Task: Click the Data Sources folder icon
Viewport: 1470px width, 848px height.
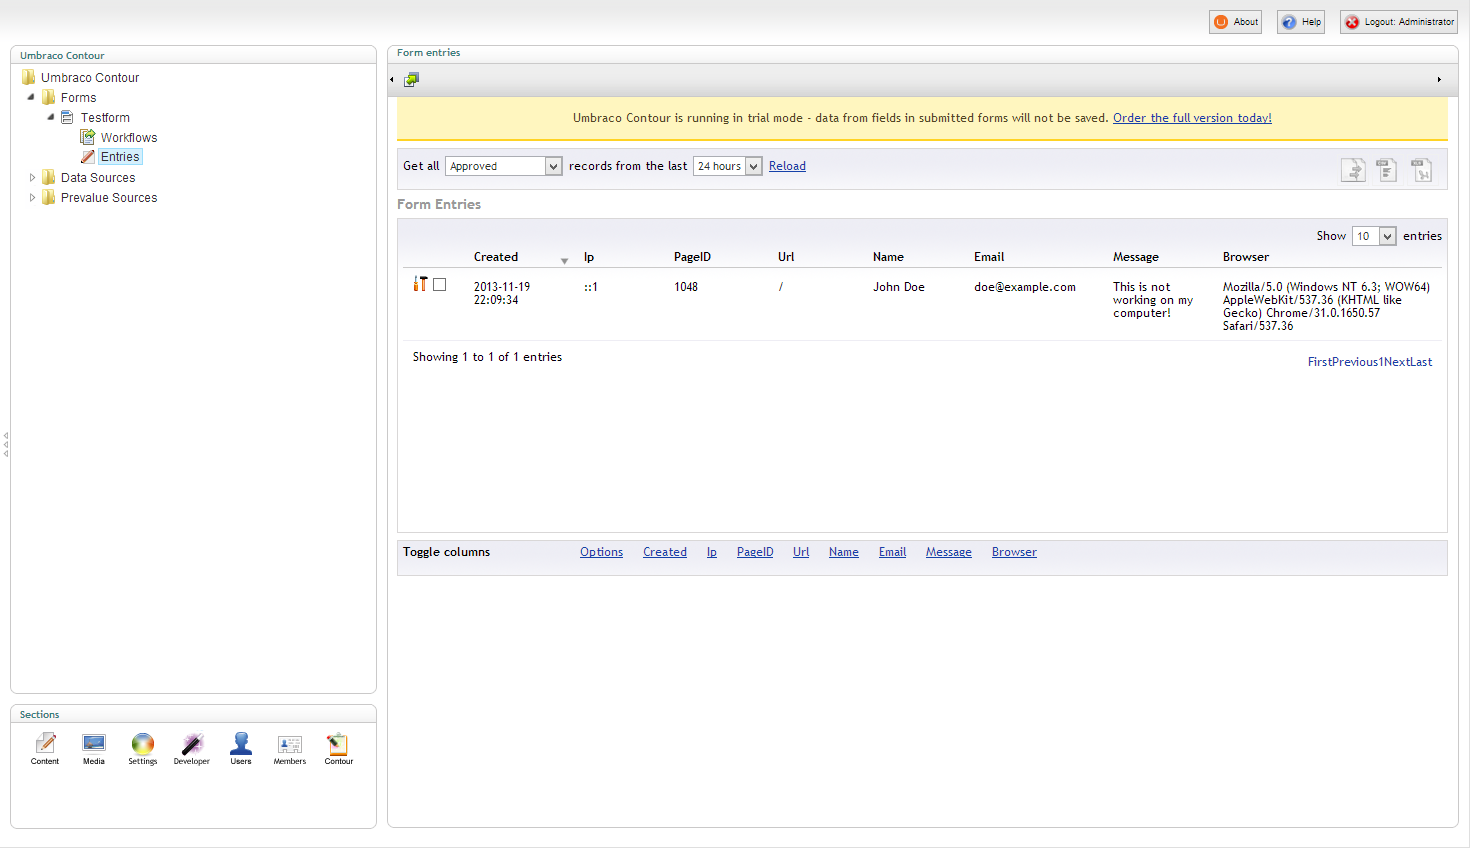Action: (x=48, y=177)
